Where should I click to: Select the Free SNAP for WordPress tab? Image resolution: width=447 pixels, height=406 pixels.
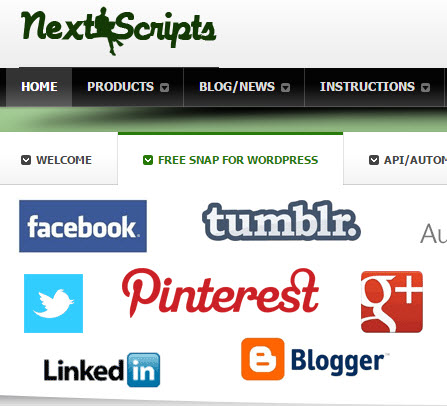coord(230,159)
